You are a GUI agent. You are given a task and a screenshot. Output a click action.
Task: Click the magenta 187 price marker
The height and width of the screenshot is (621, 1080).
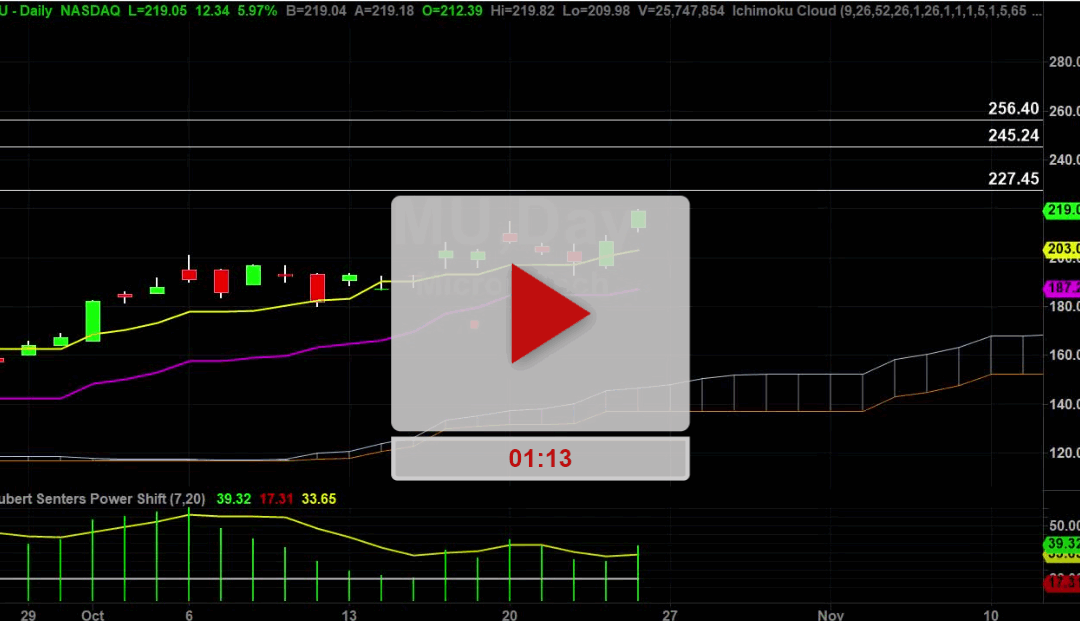tap(1060, 288)
